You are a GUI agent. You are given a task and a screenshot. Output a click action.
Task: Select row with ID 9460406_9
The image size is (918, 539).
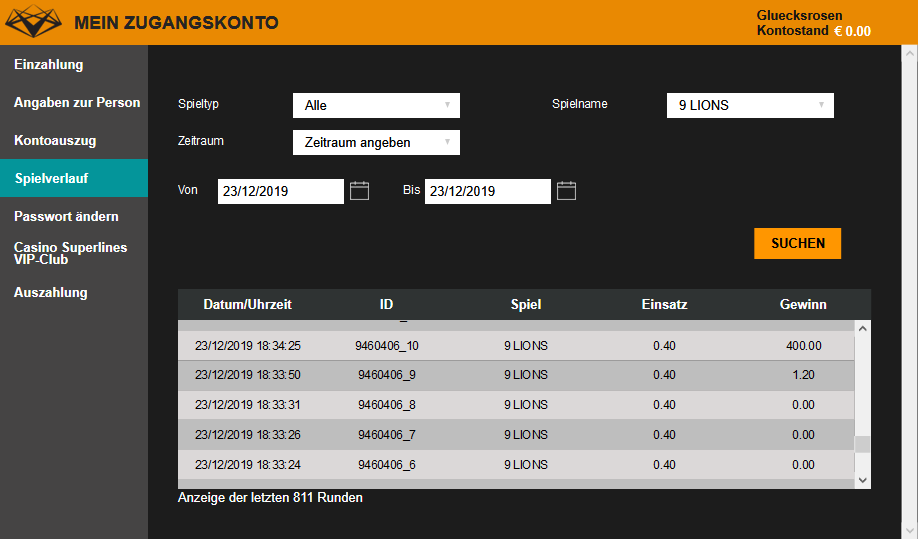(x=516, y=375)
